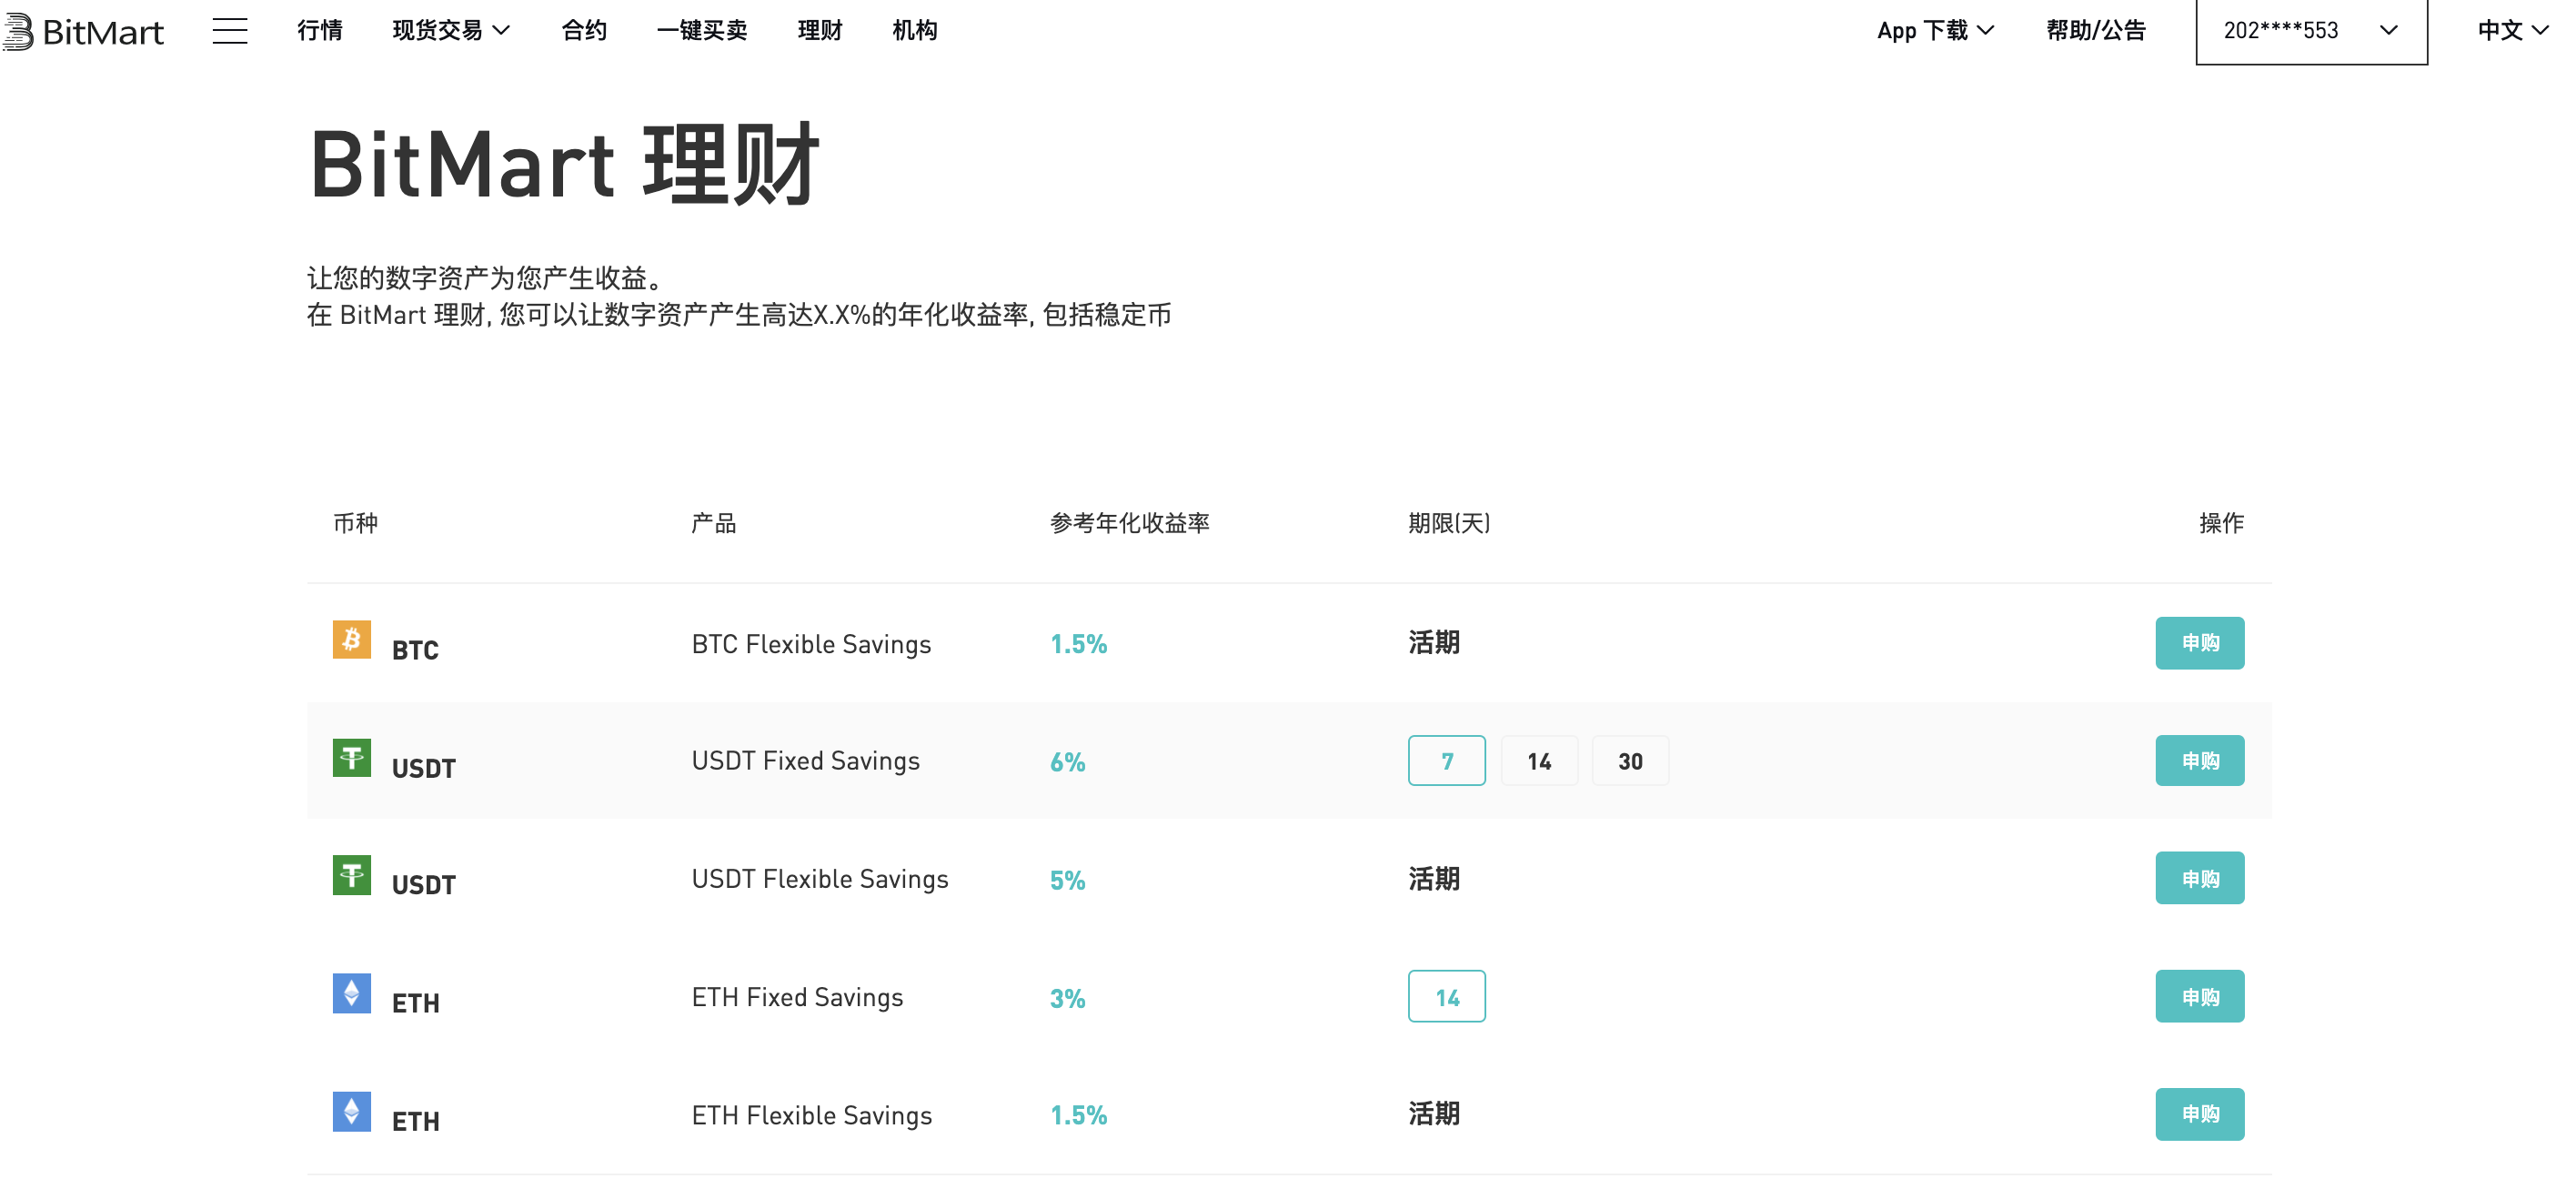The image size is (2576, 1179).
Task: Click USDT icon in Flexible Savings row
Action: 352,875
